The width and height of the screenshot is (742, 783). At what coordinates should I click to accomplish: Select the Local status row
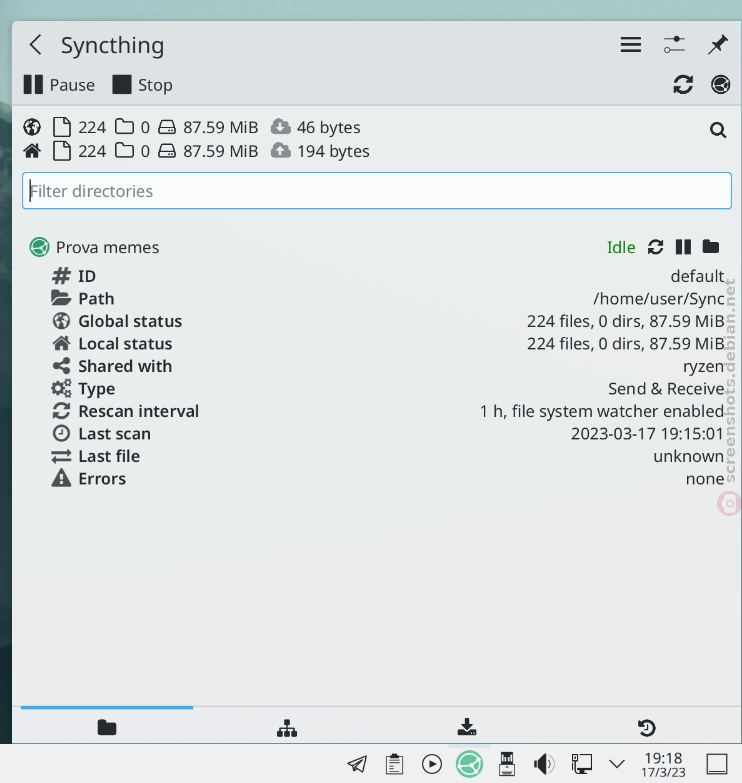pos(387,344)
